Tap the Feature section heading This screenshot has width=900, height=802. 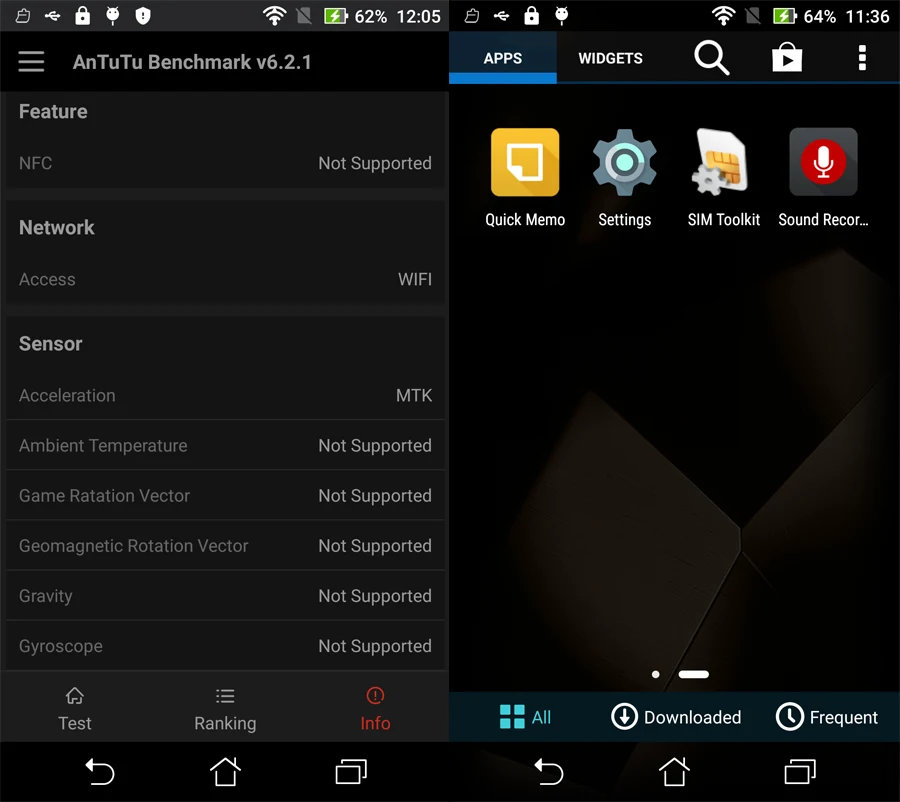click(53, 111)
